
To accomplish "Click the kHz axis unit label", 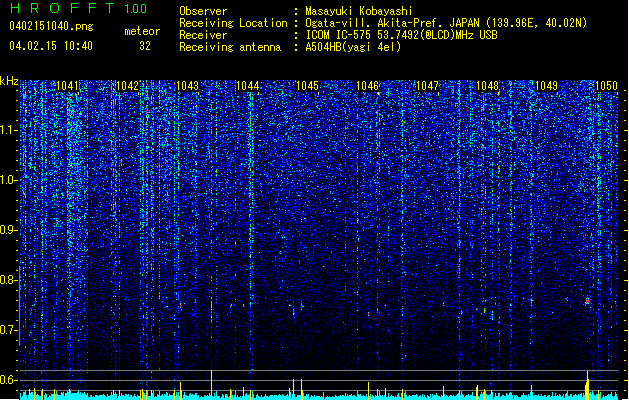I will [9, 81].
